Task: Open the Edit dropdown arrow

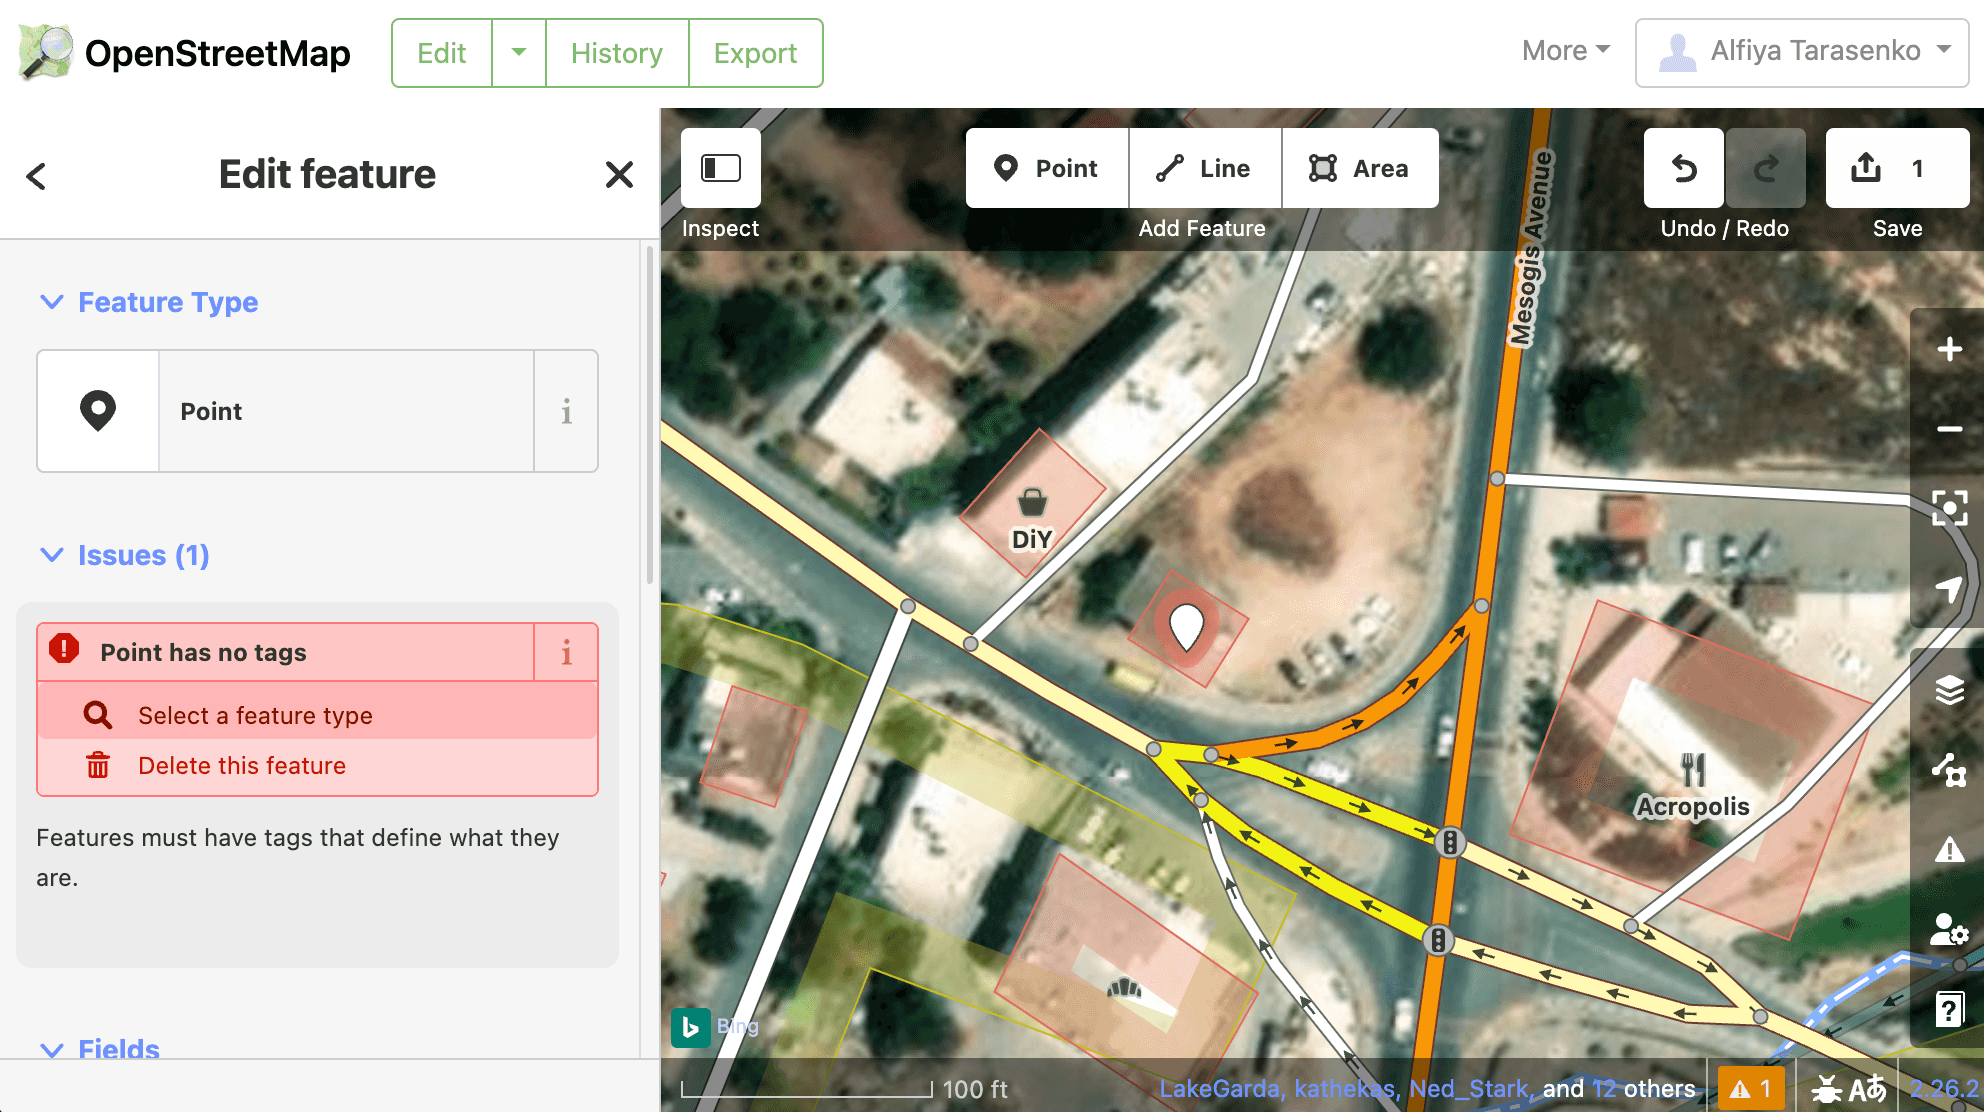Action: point(519,53)
